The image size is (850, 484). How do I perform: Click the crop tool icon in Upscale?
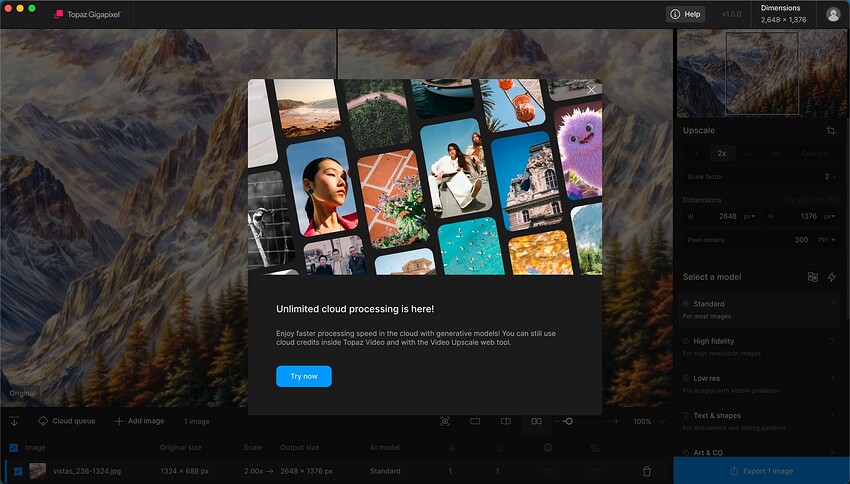pyautogui.click(x=830, y=131)
